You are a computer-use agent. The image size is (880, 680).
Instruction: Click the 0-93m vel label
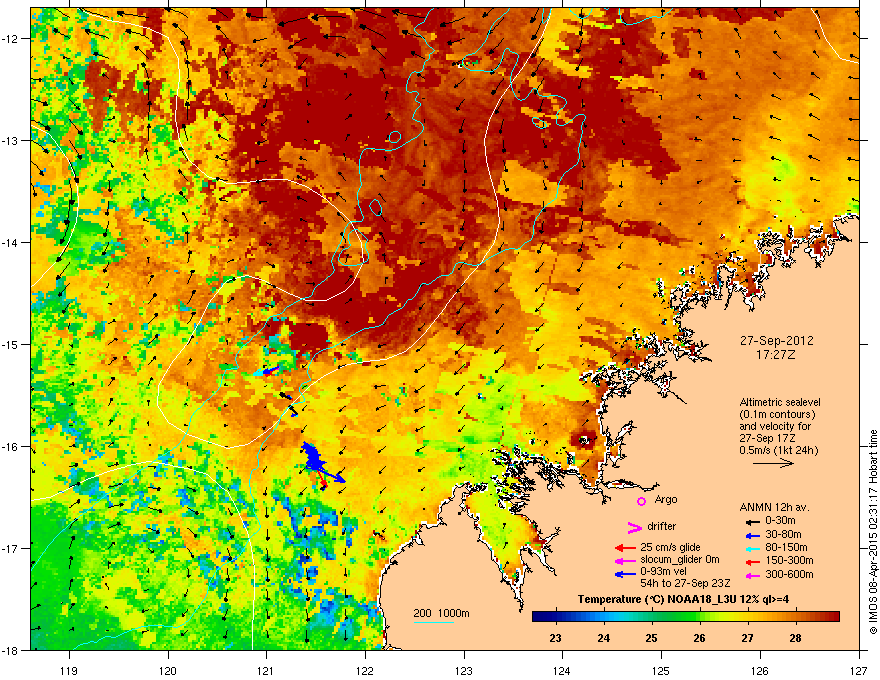(x=664, y=572)
